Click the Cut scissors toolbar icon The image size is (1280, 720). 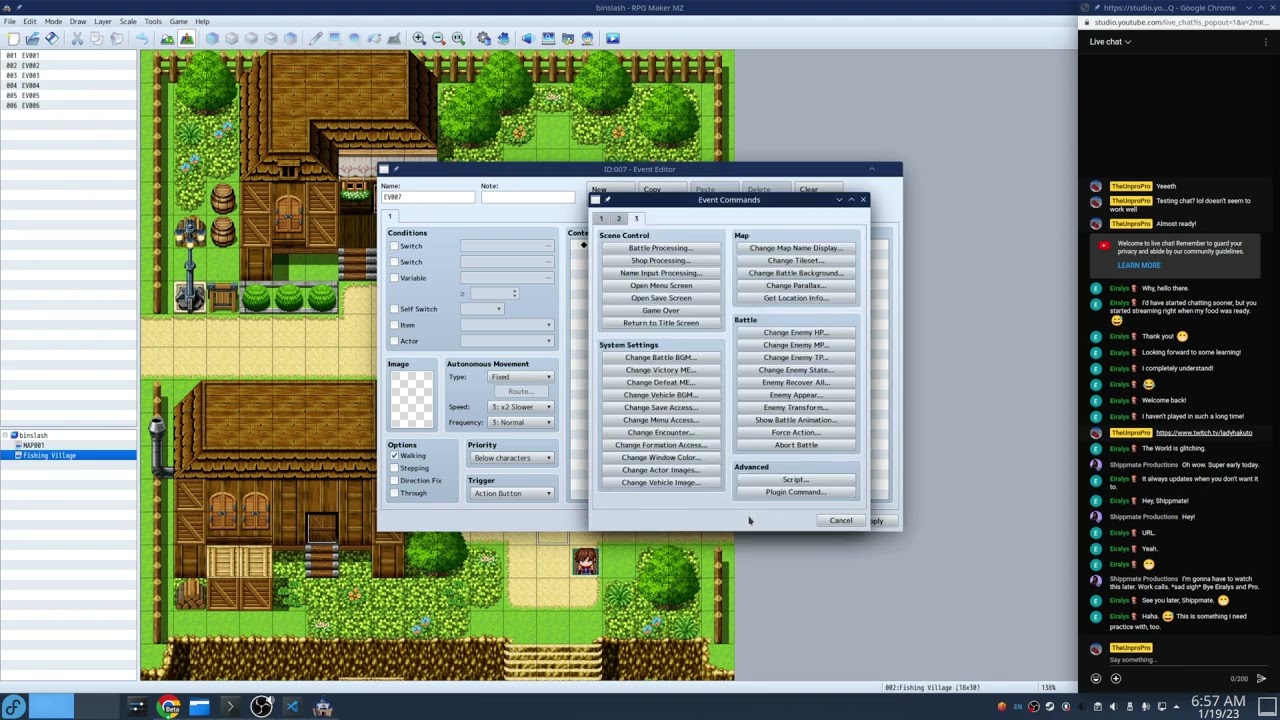pyautogui.click(x=77, y=38)
